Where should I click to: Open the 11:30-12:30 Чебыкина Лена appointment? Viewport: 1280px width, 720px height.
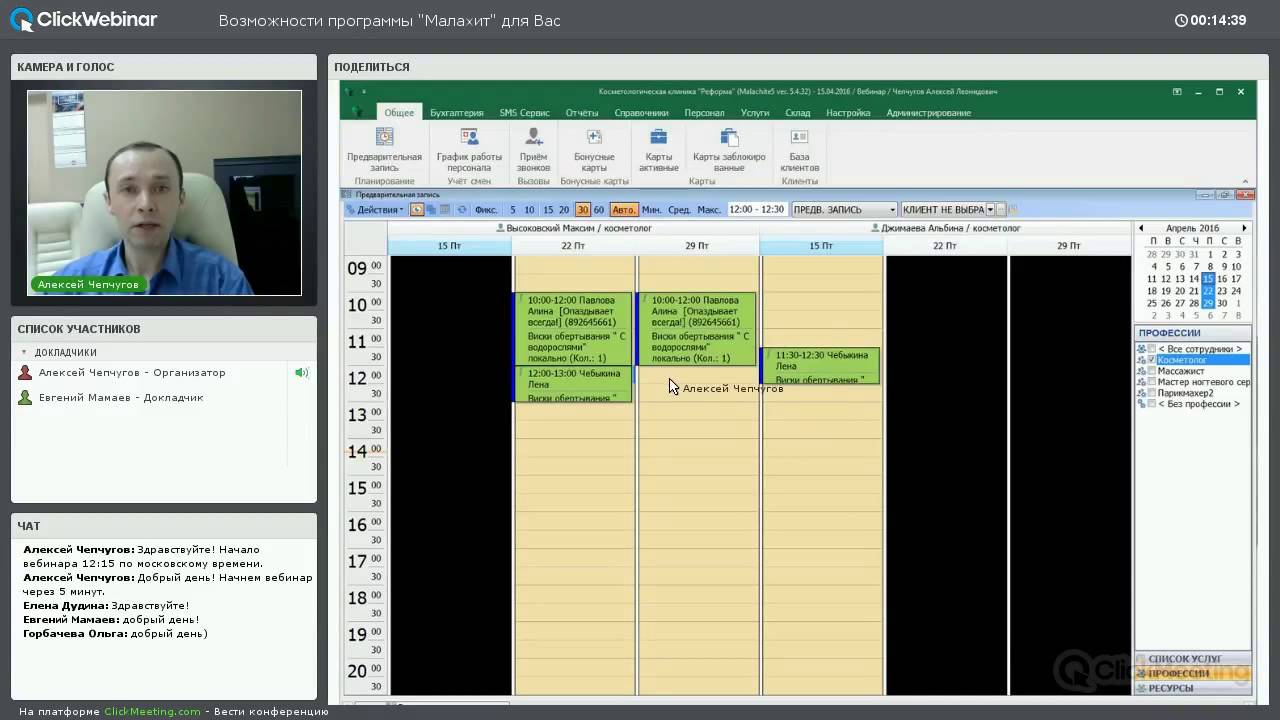pyautogui.click(x=821, y=365)
